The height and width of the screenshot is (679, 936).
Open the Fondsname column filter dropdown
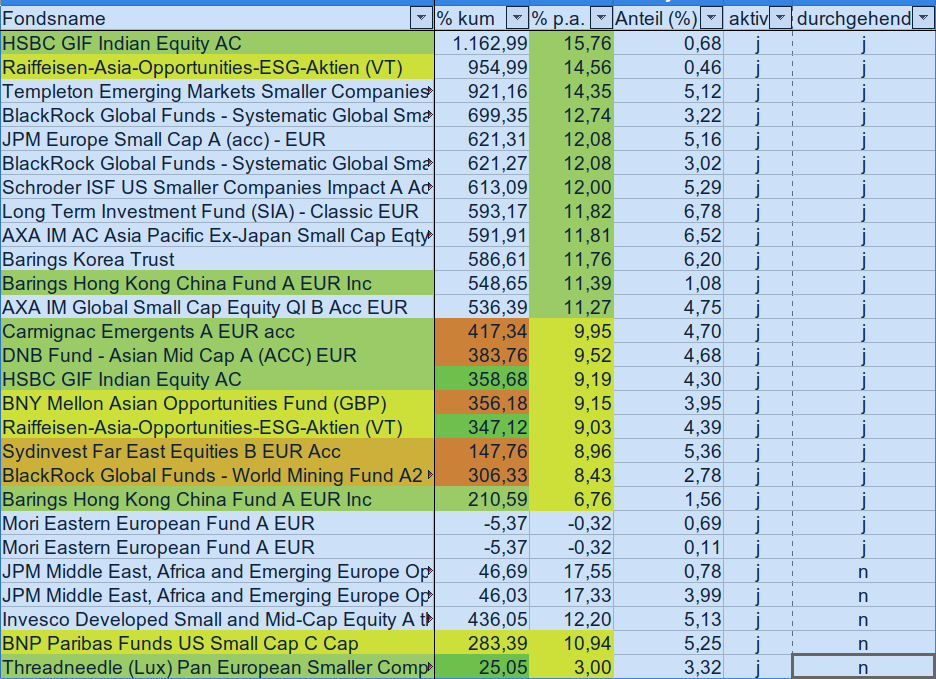tap(421, 19)
